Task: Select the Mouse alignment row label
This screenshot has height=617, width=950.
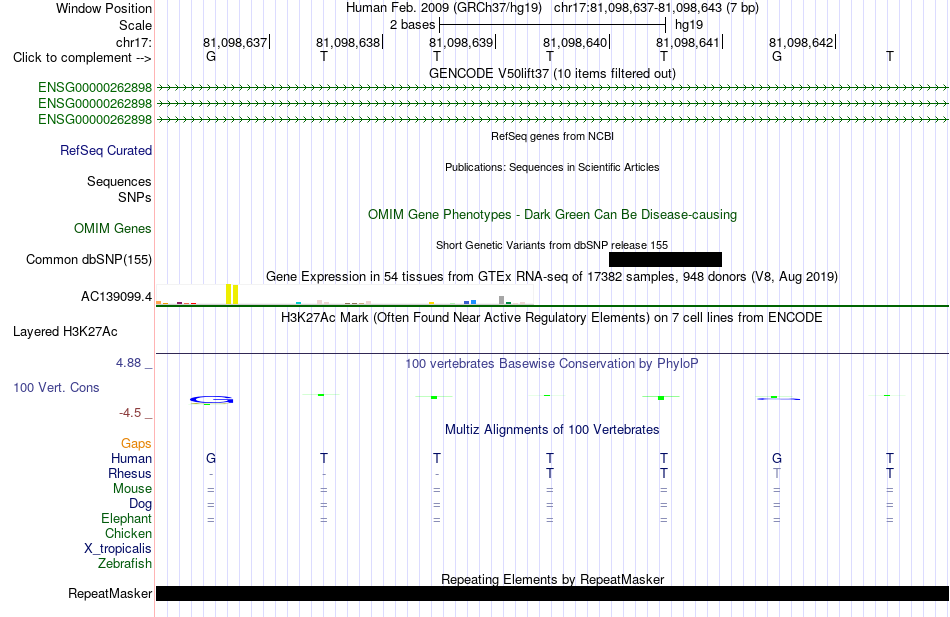Action: [x=132, y=489]
